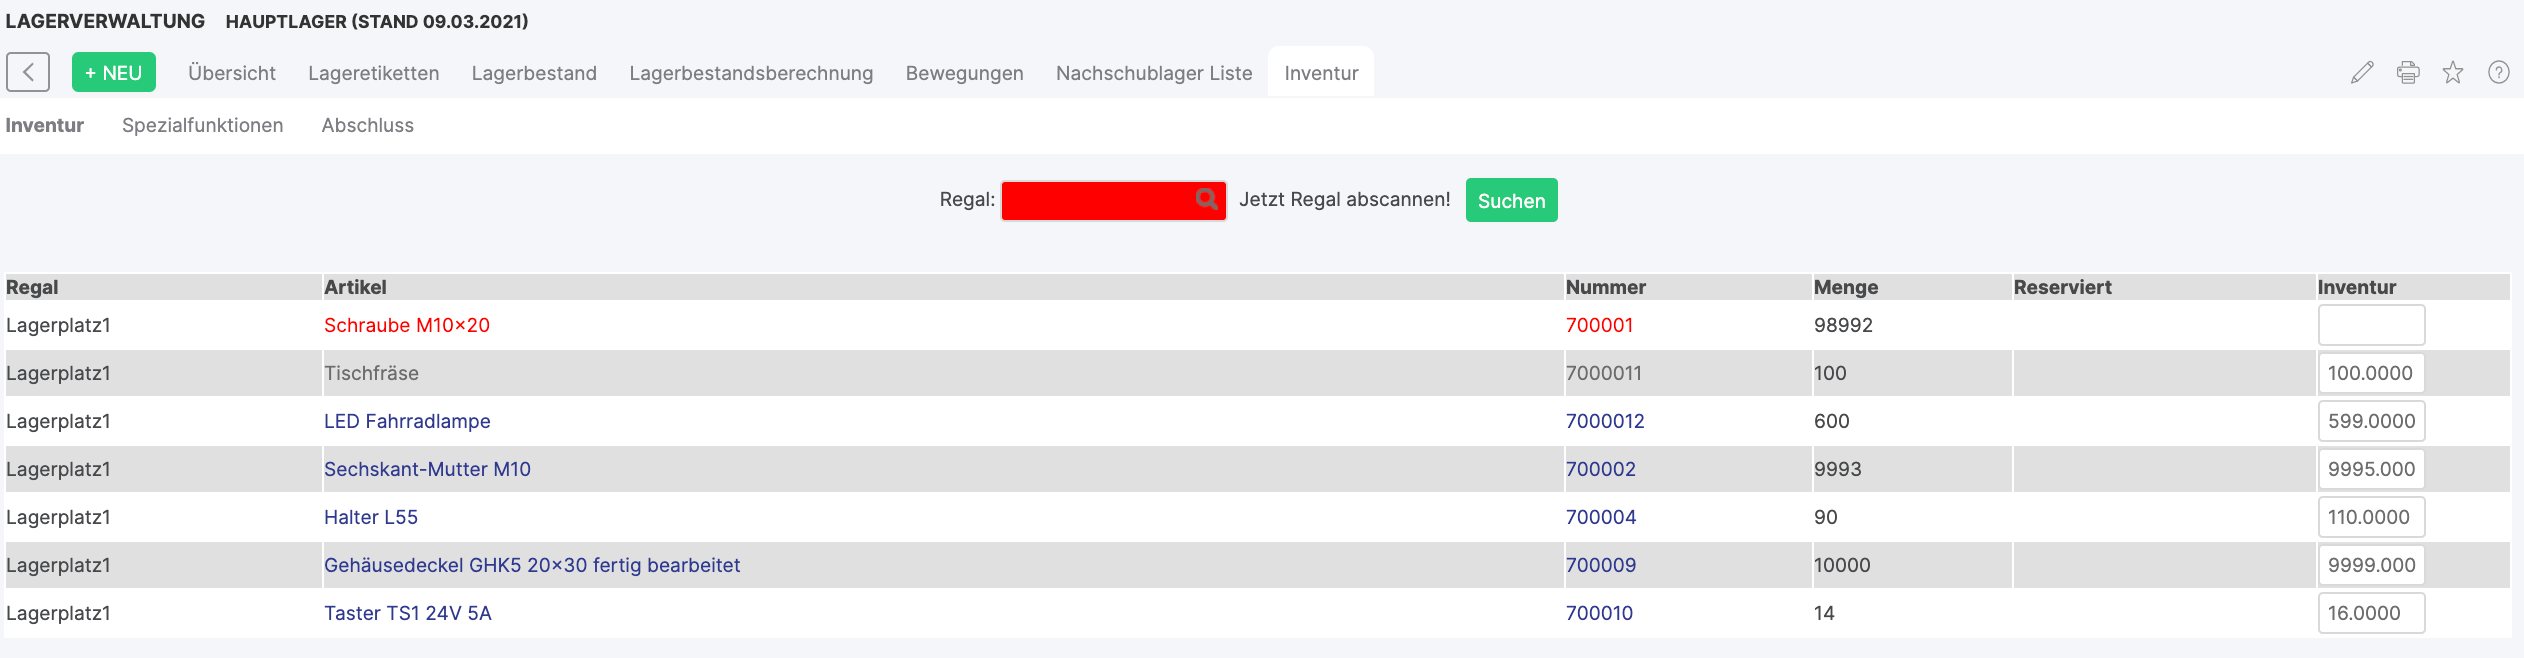Go to the Bewegungen tab

(x=964, y=73)
